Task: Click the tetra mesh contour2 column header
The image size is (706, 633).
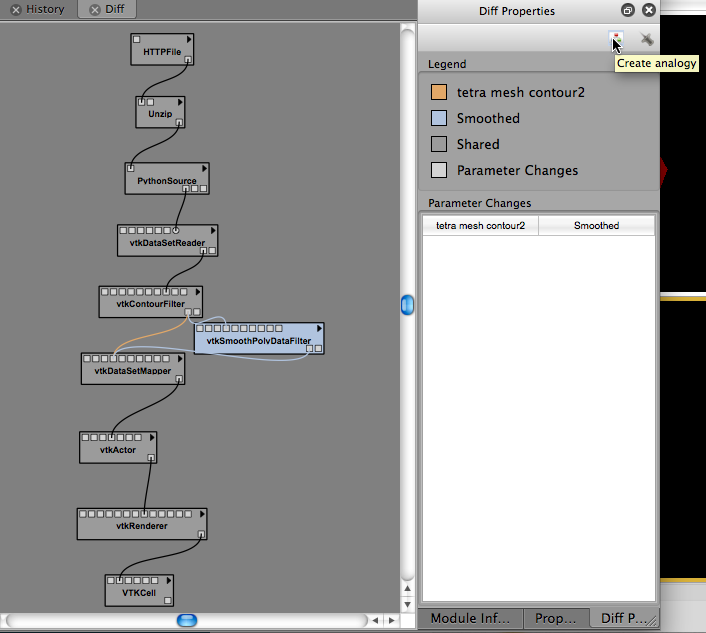Action: click(480, 226)
